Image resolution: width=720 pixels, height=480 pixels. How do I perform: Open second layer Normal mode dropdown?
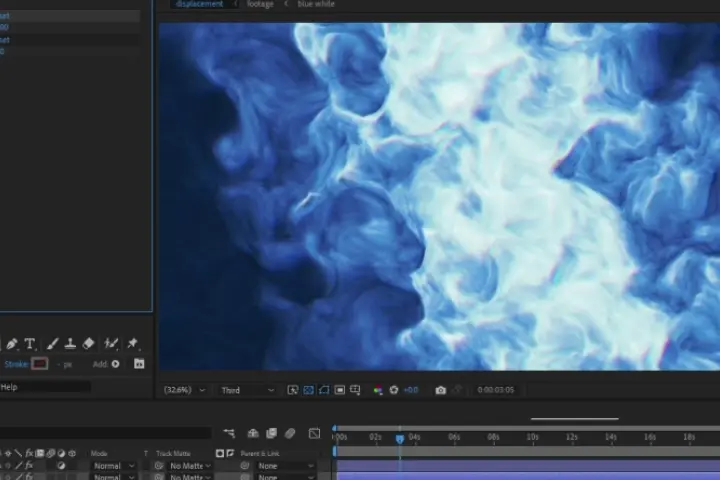[114, 476]
